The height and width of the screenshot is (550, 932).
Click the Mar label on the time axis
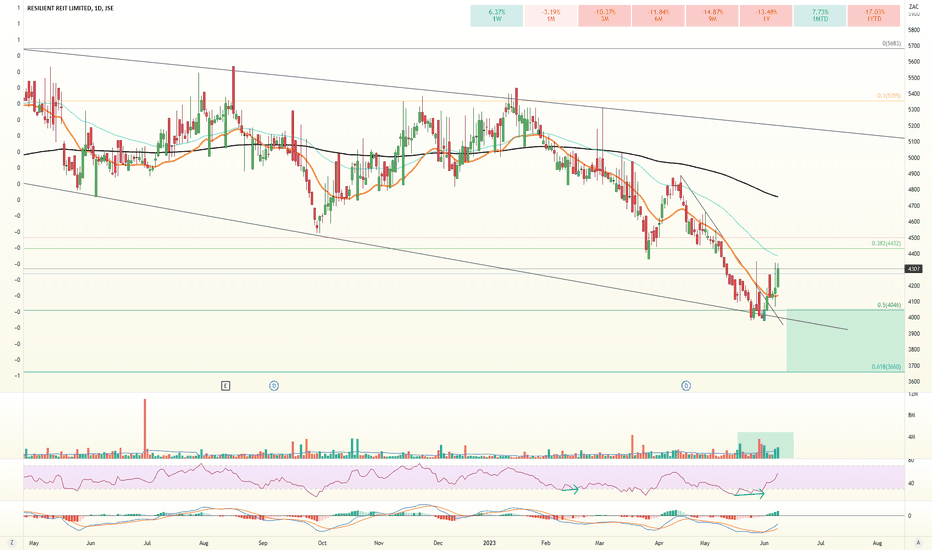(600, 543)
